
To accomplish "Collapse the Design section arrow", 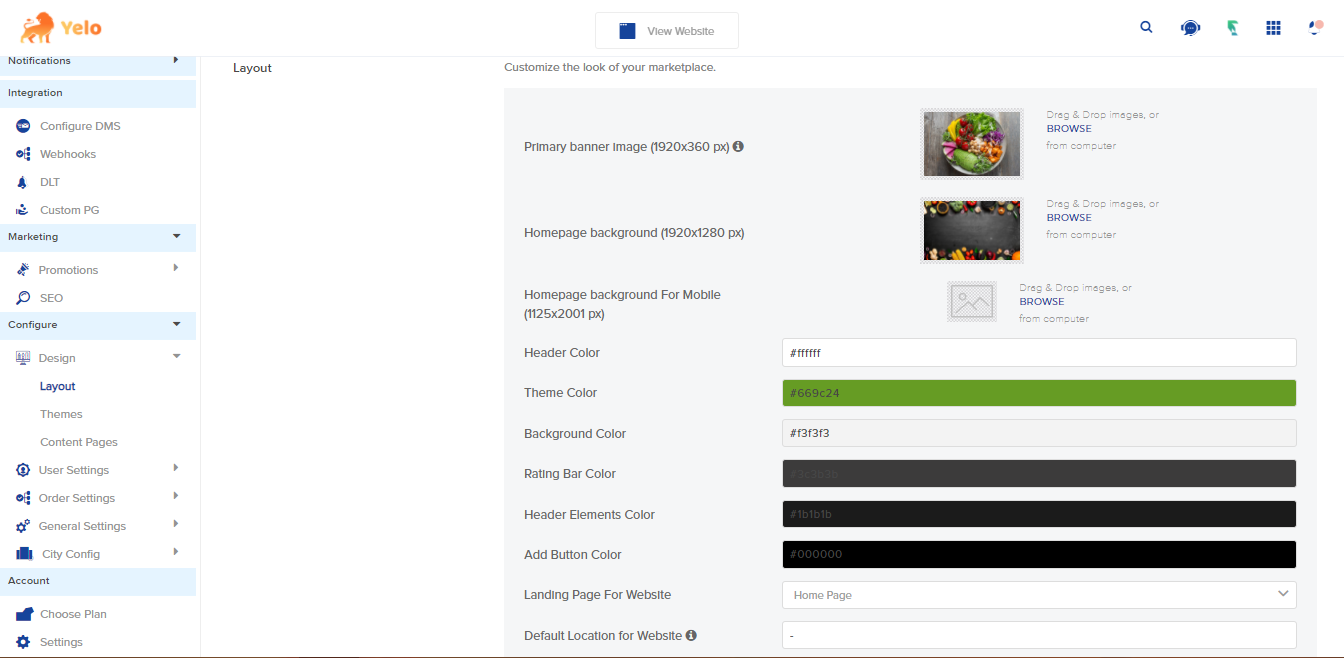I will click(x=176, y=357).
